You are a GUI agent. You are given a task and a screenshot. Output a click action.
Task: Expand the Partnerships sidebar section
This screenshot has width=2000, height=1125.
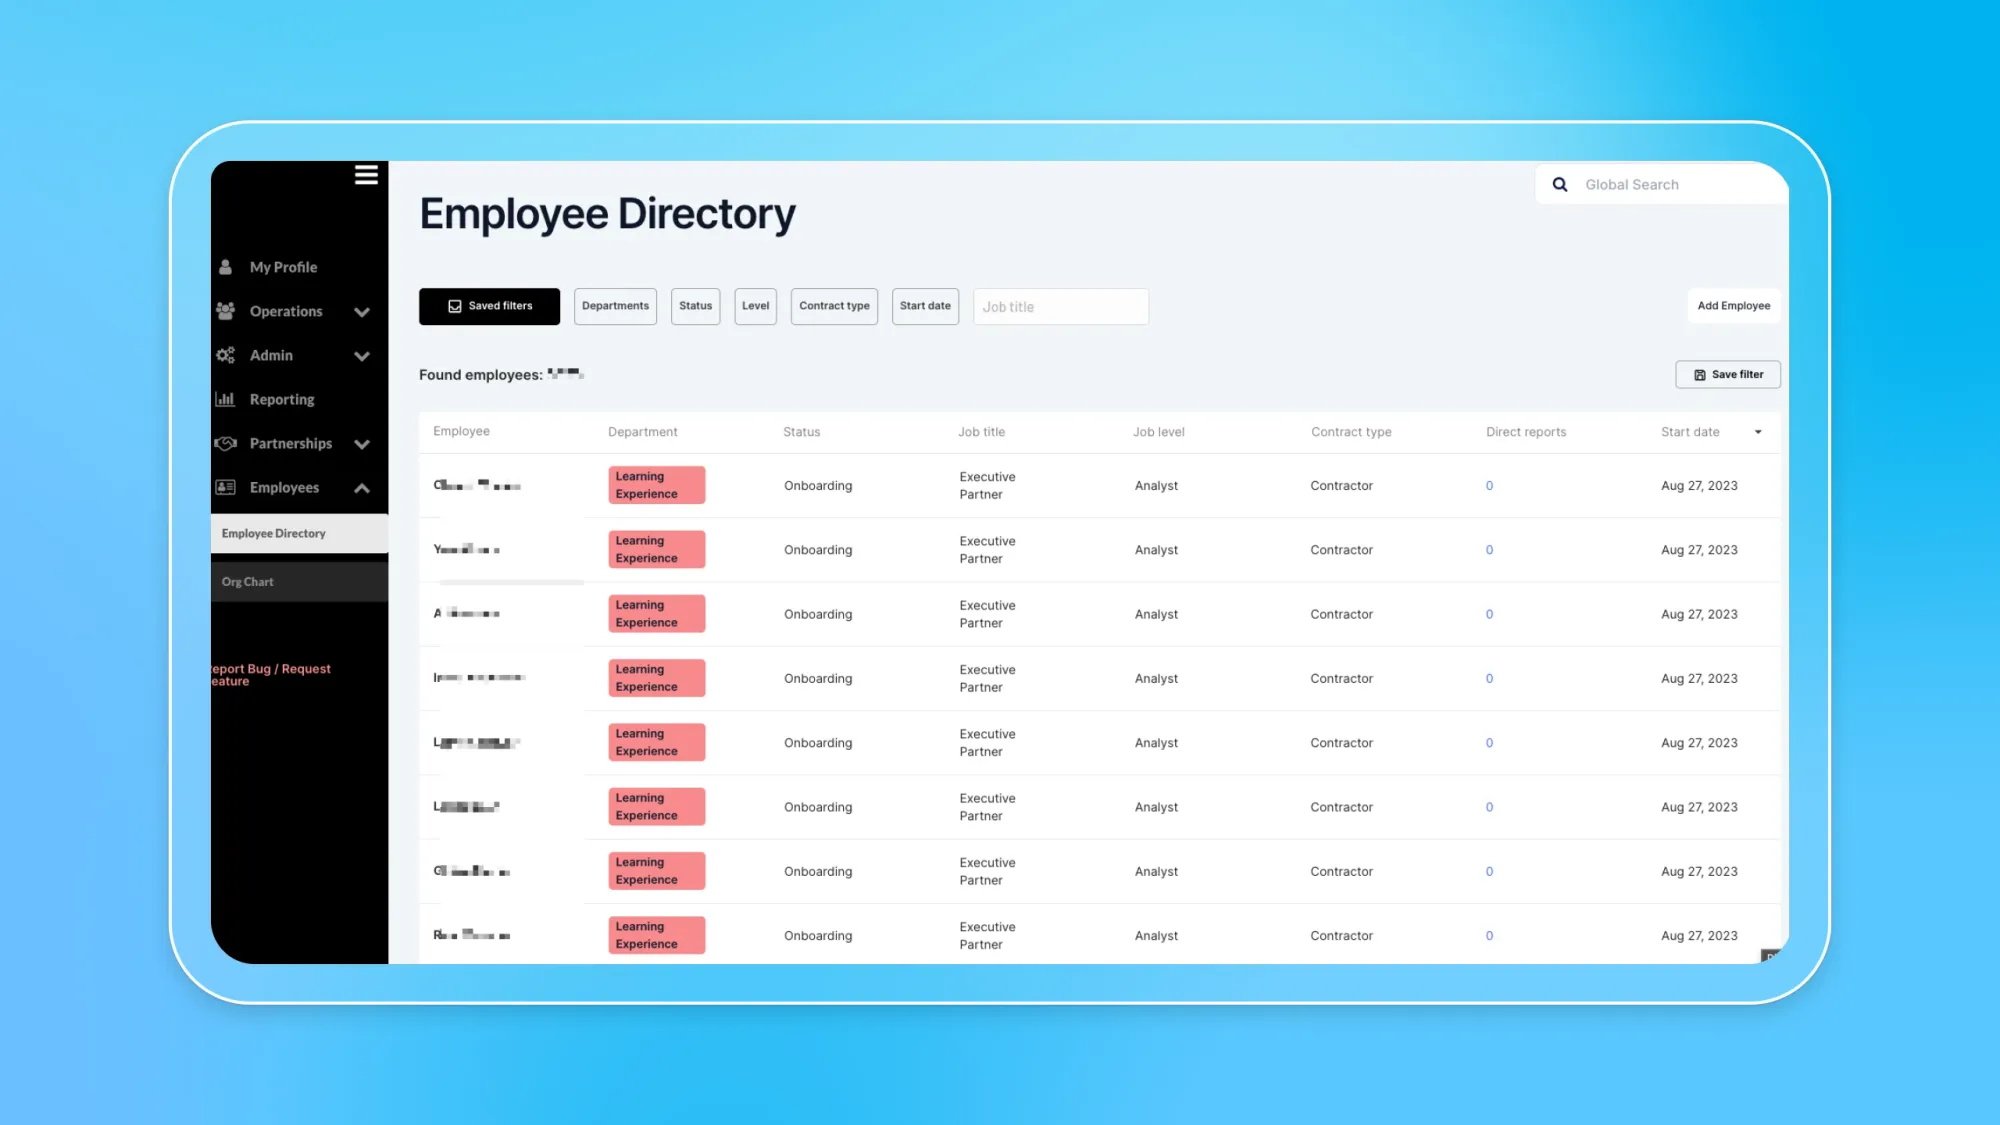click(x=362, y=443)
